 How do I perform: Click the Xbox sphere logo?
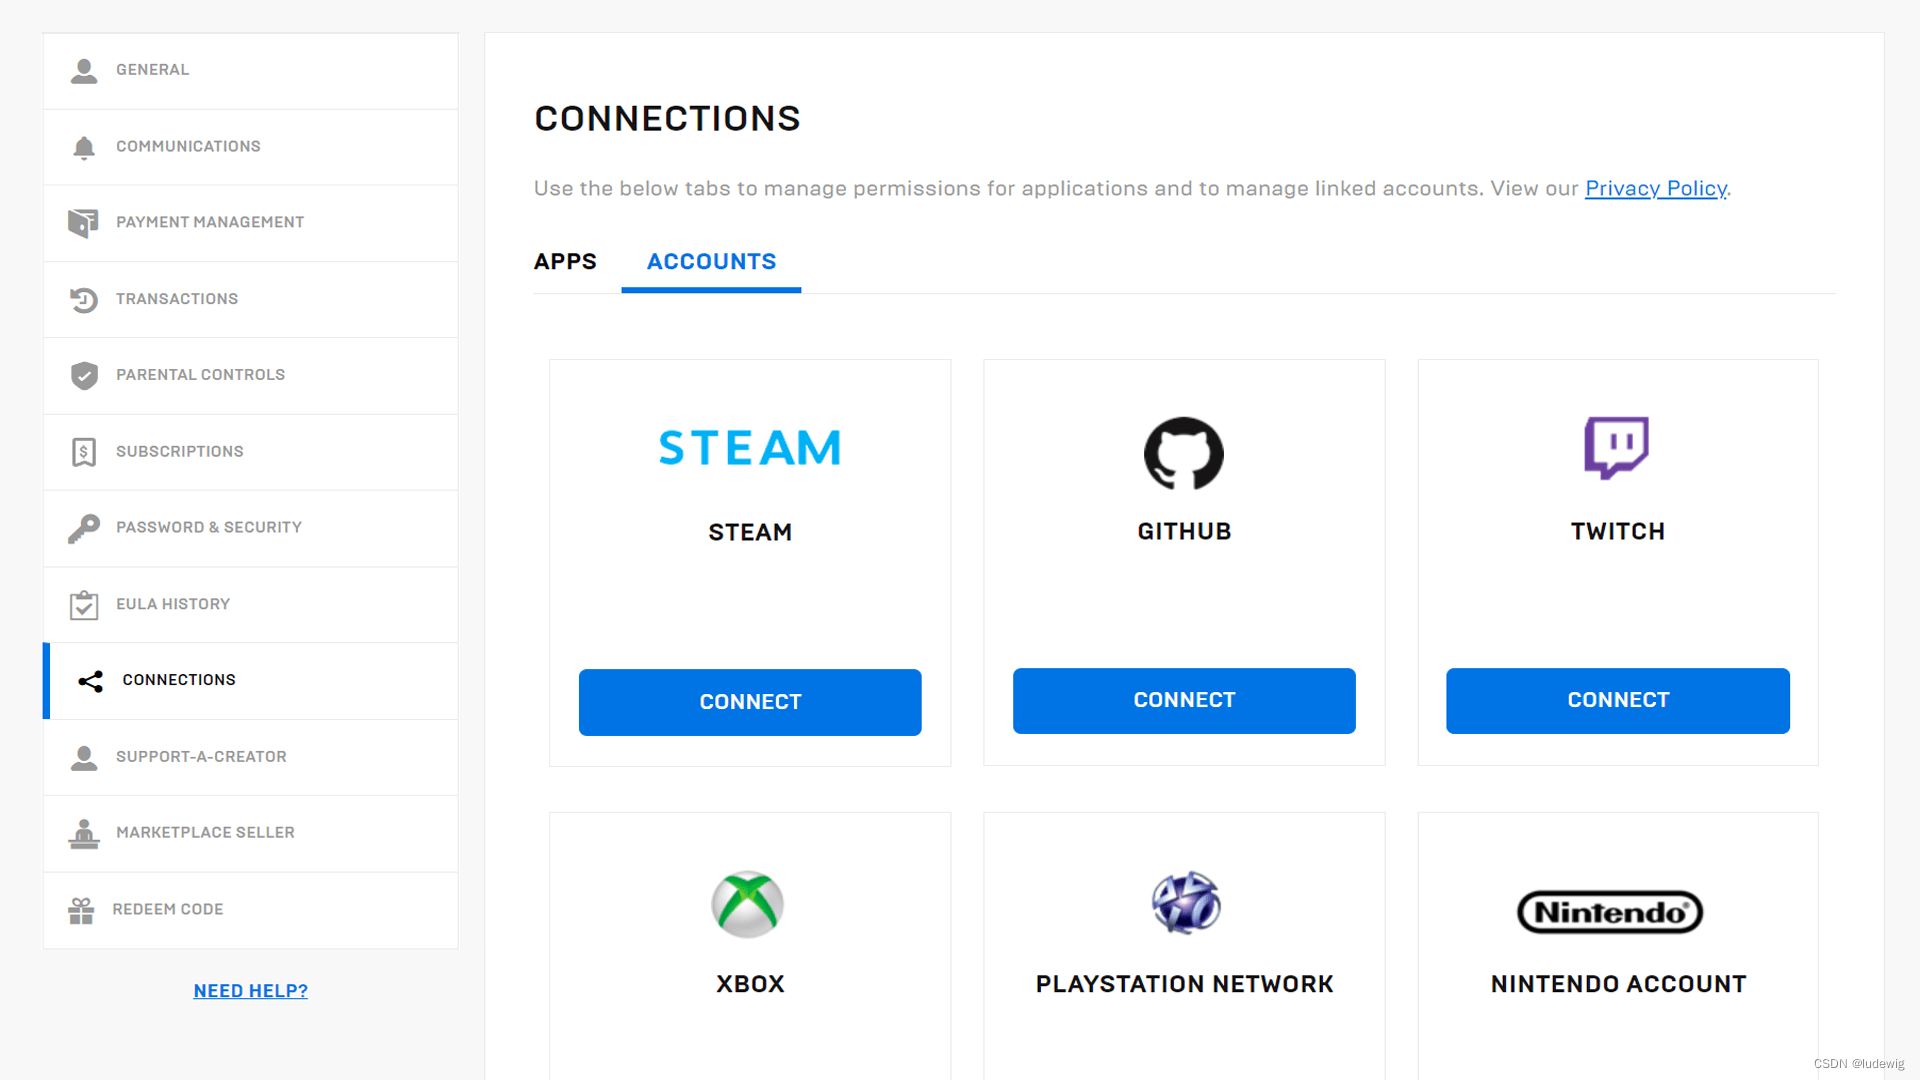pyautogui.click(x=748, y=904)
